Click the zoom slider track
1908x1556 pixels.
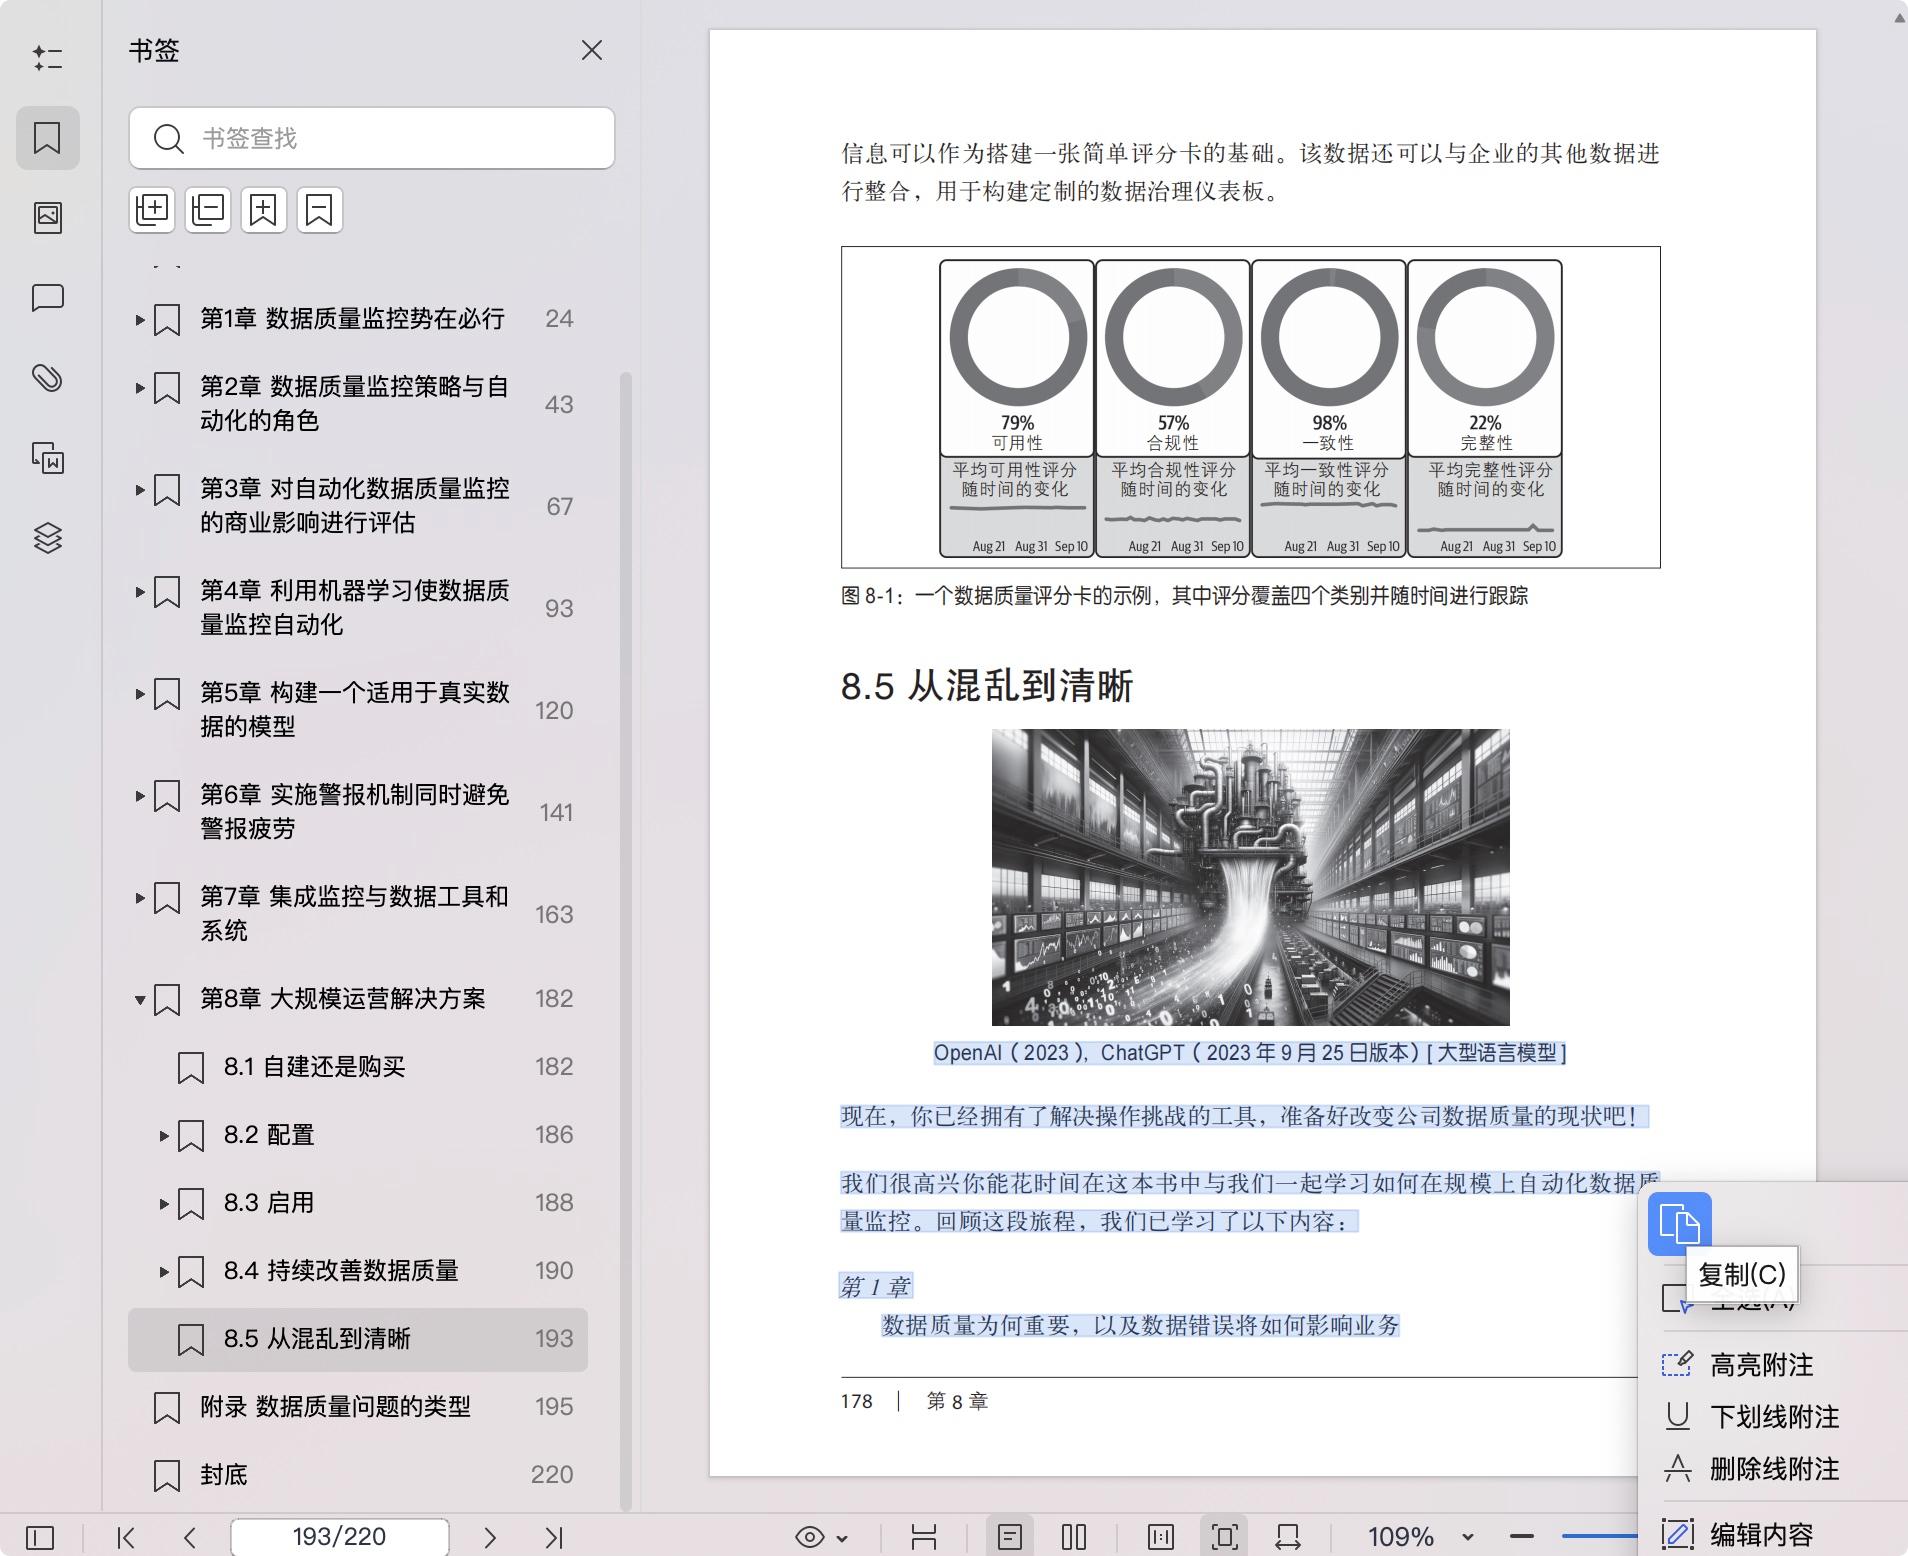1600,1537
